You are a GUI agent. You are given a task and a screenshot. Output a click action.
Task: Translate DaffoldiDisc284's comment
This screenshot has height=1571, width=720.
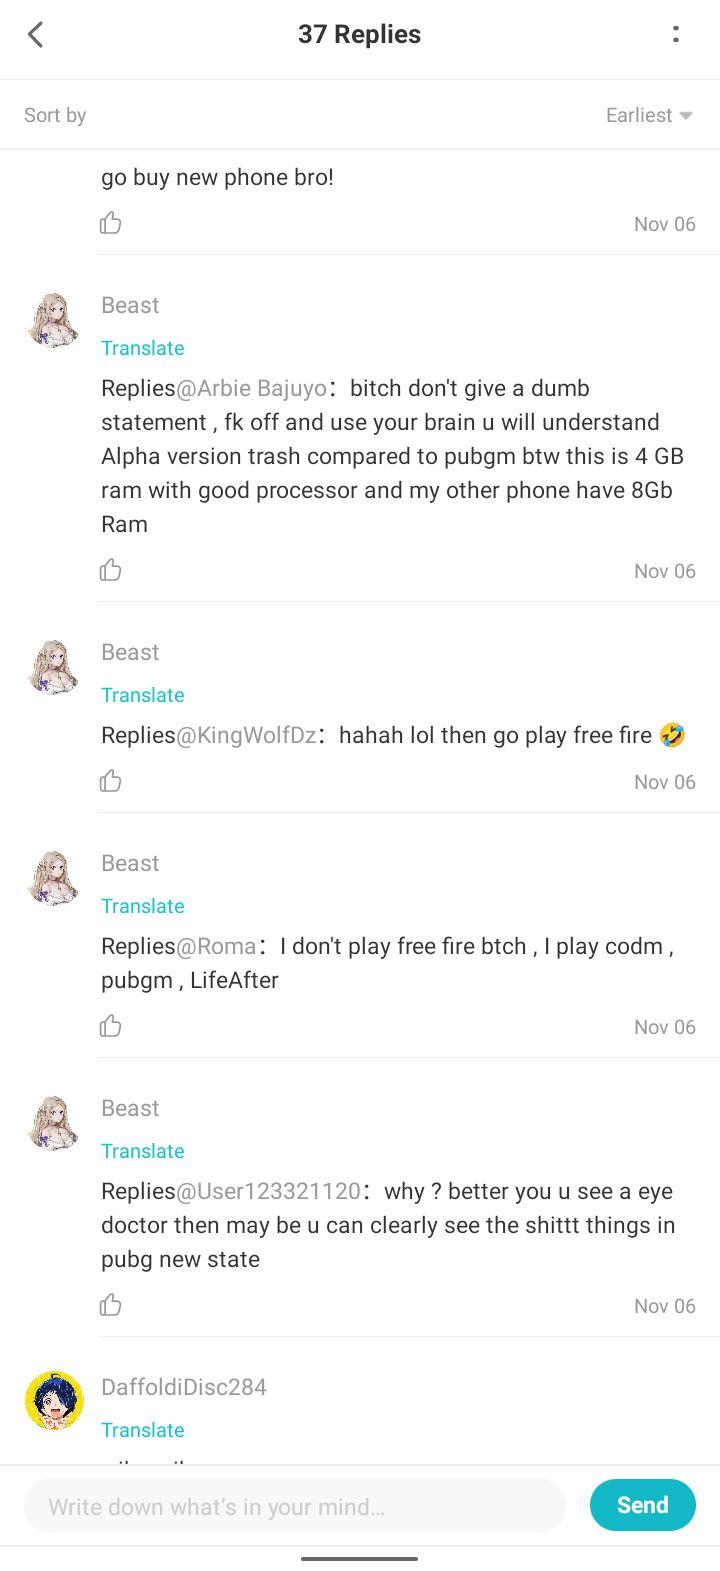pyautogui.click(x=143, y=1430)
